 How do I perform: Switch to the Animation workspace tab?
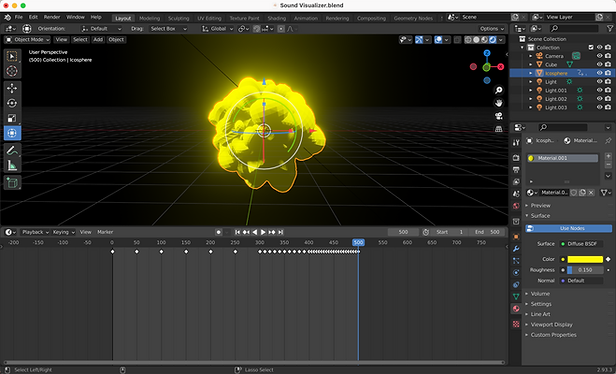(306, 18)
